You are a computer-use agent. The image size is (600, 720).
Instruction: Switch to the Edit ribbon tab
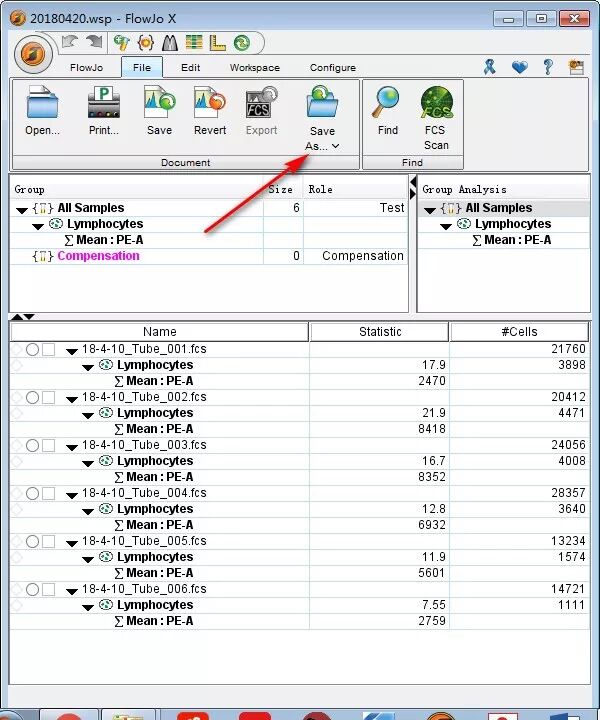click(x=190, y=68)
